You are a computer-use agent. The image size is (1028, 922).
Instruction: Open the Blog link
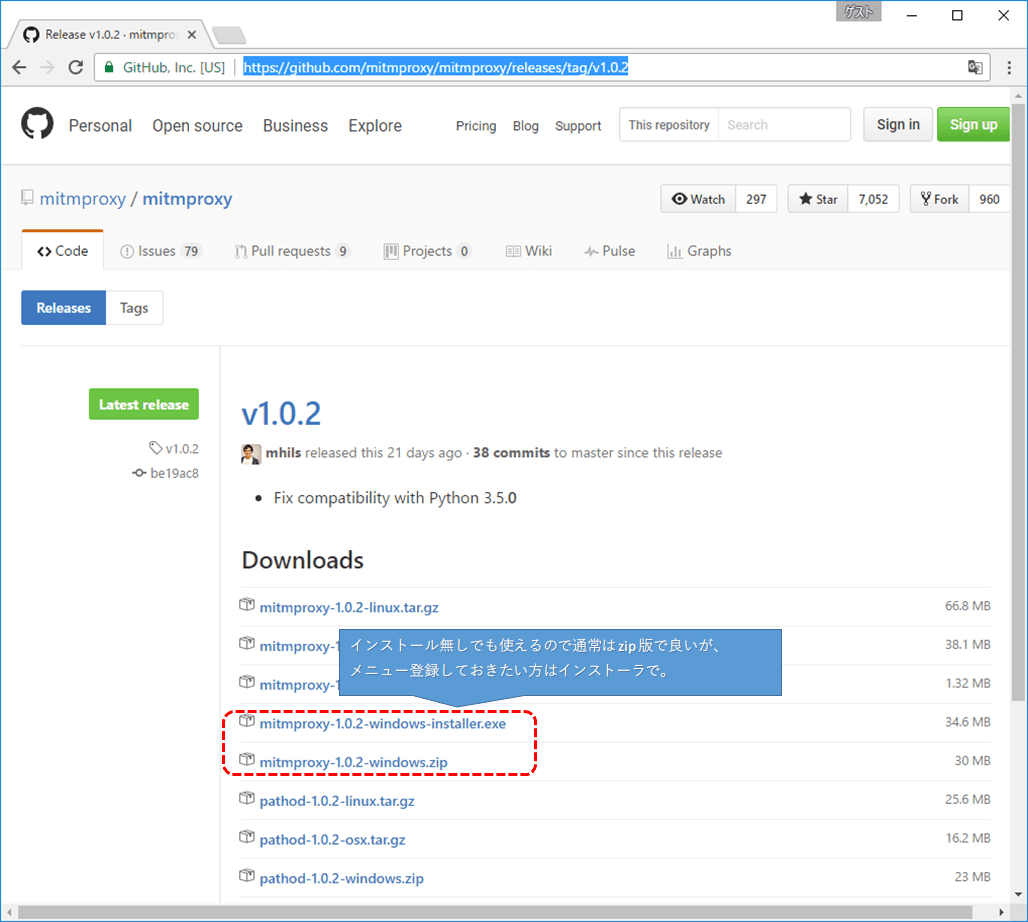[525, 126]
